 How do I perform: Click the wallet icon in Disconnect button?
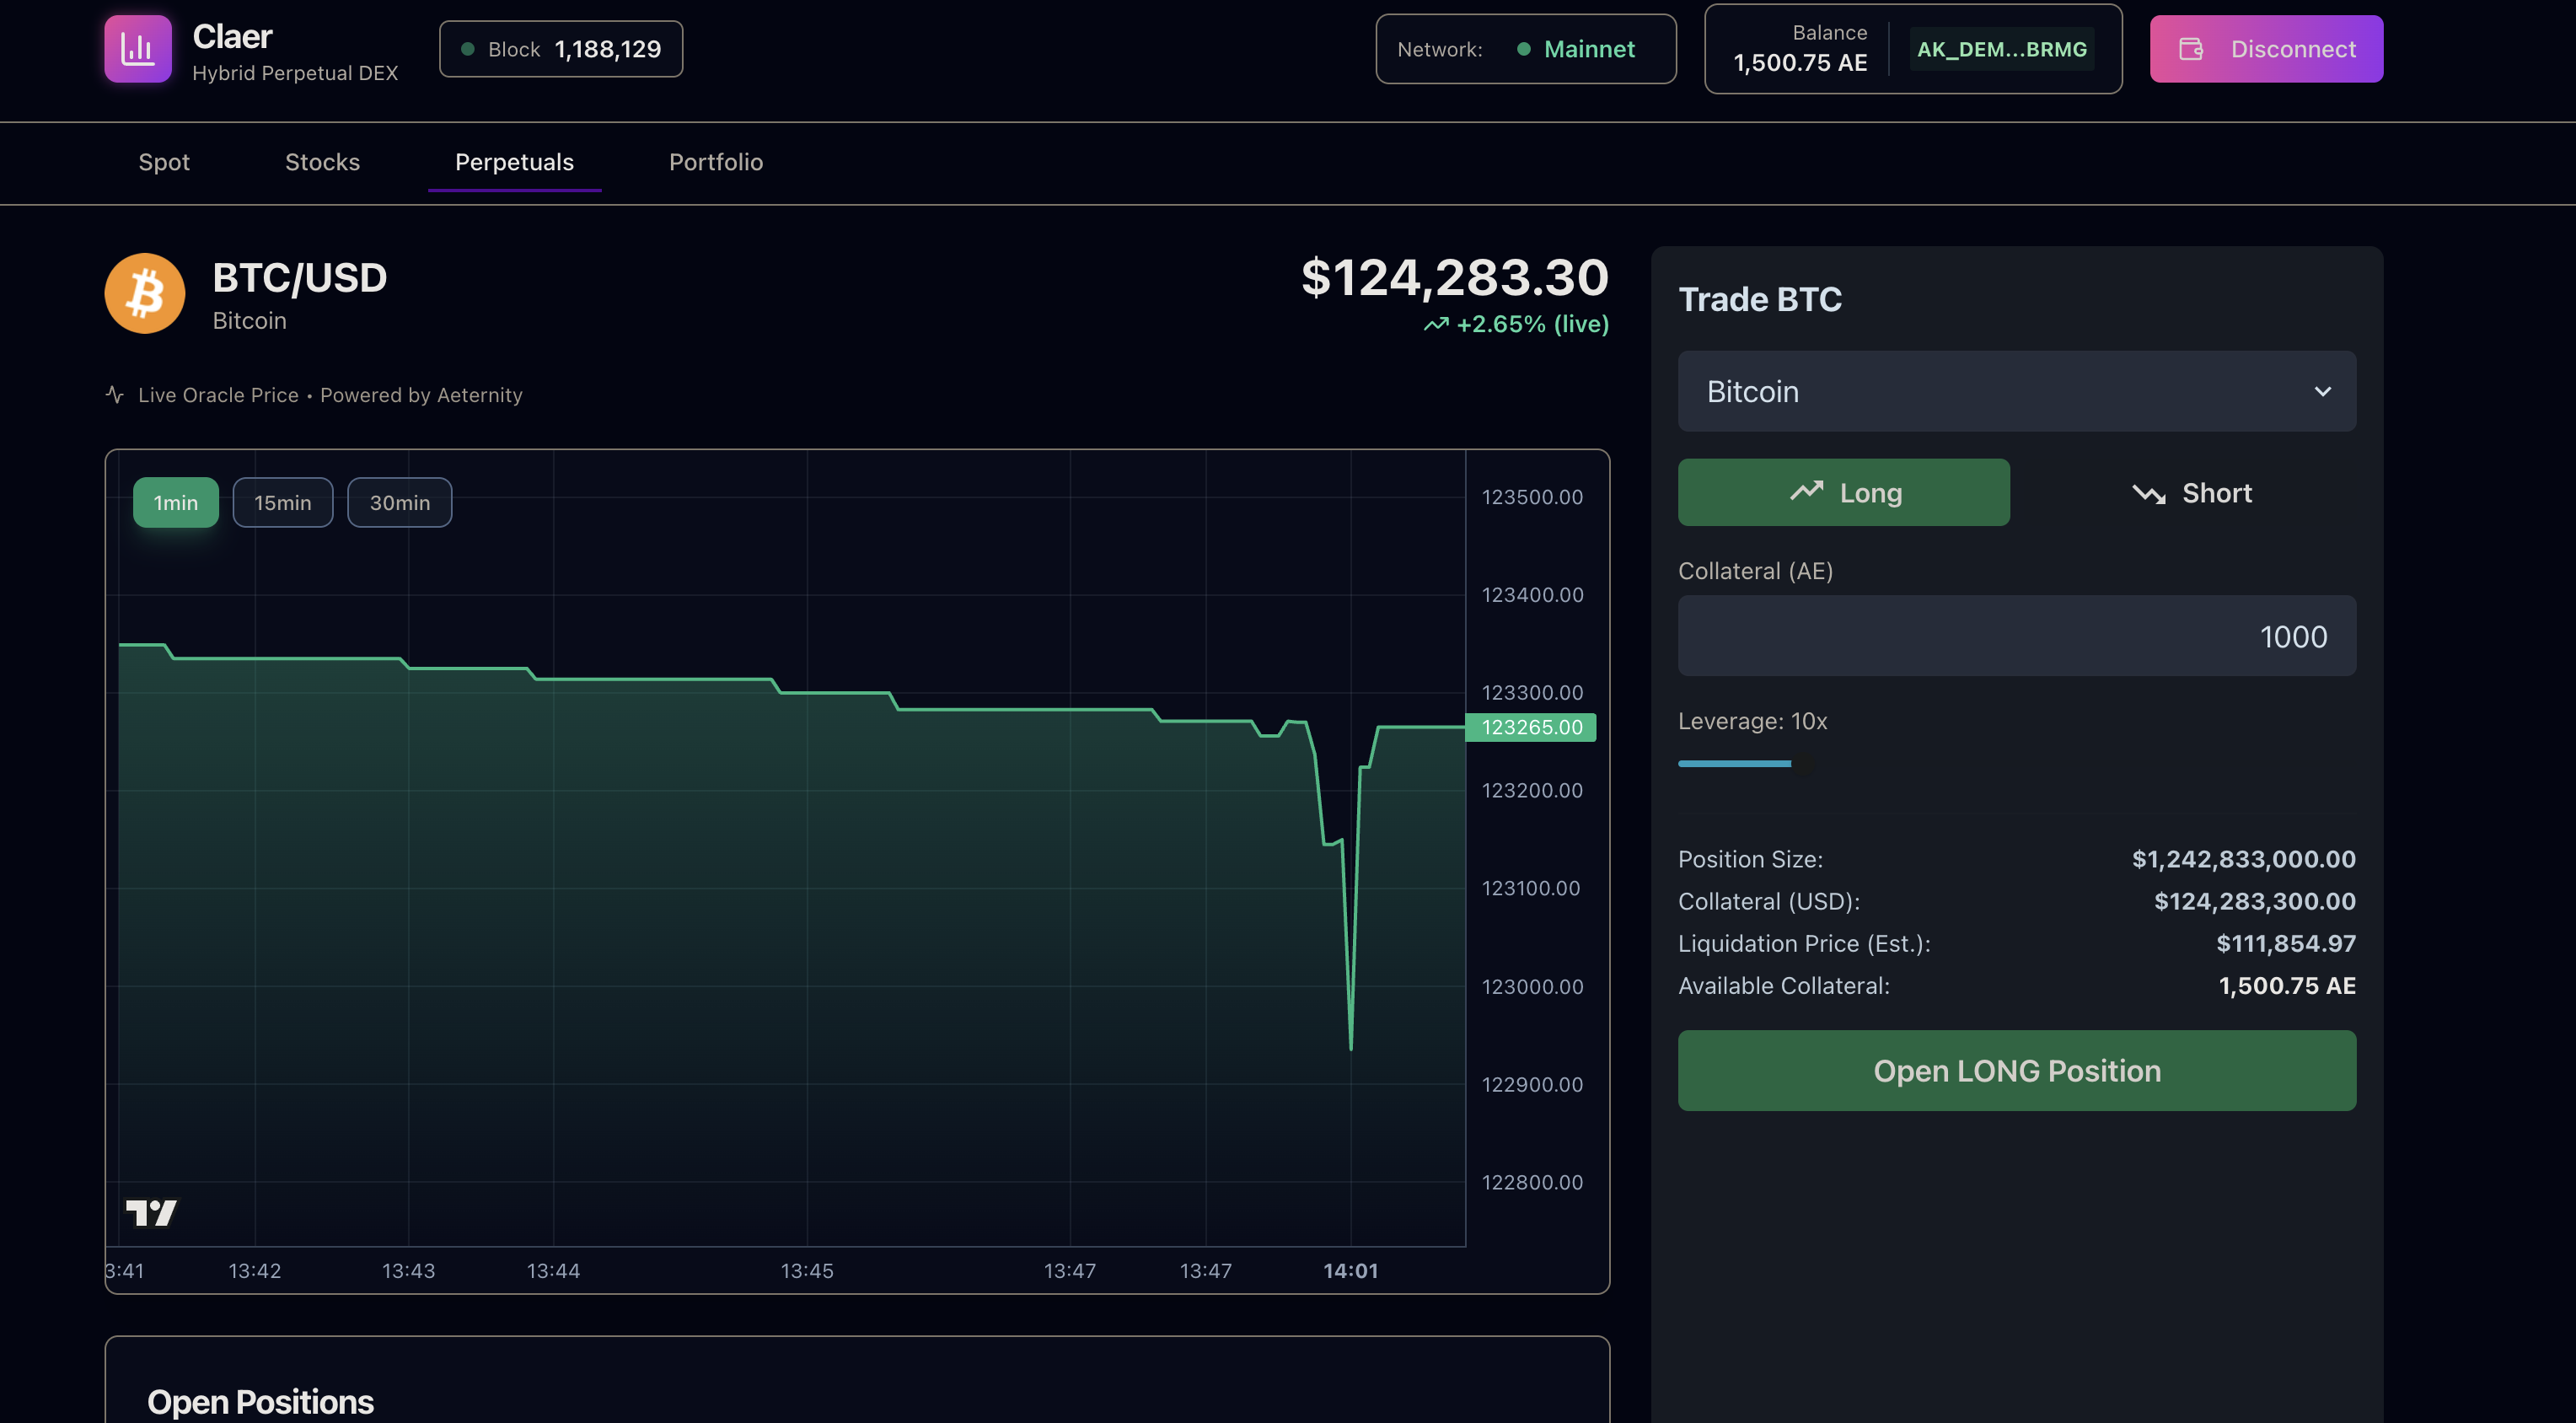pos(2190,49)
